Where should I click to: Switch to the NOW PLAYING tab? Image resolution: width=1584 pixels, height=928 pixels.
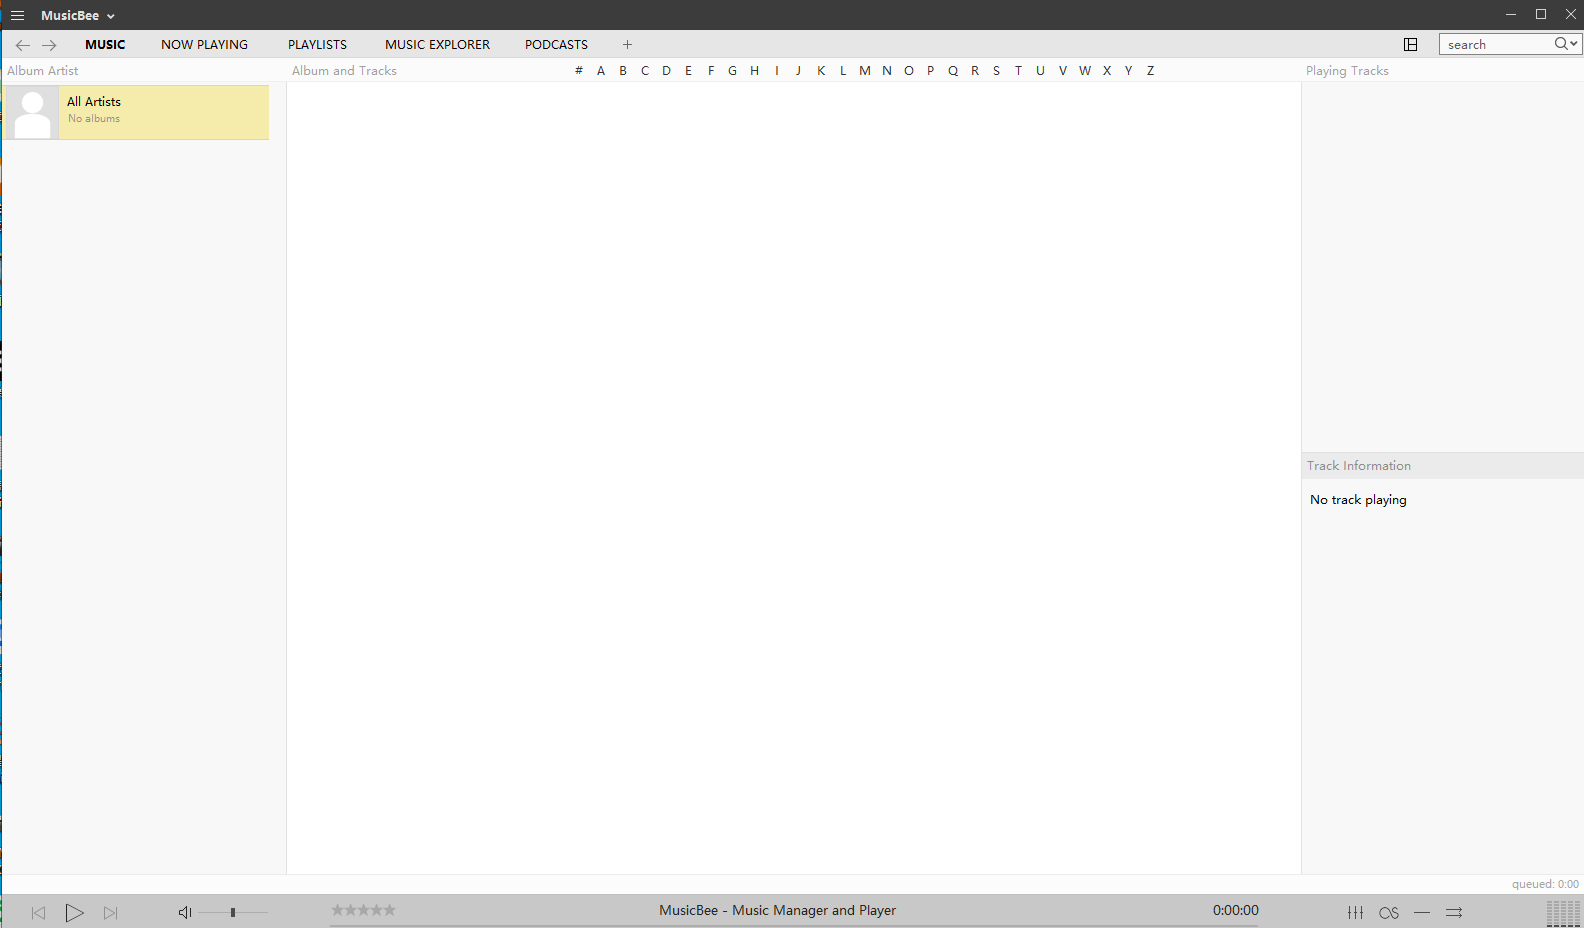[x=204, y=45]
